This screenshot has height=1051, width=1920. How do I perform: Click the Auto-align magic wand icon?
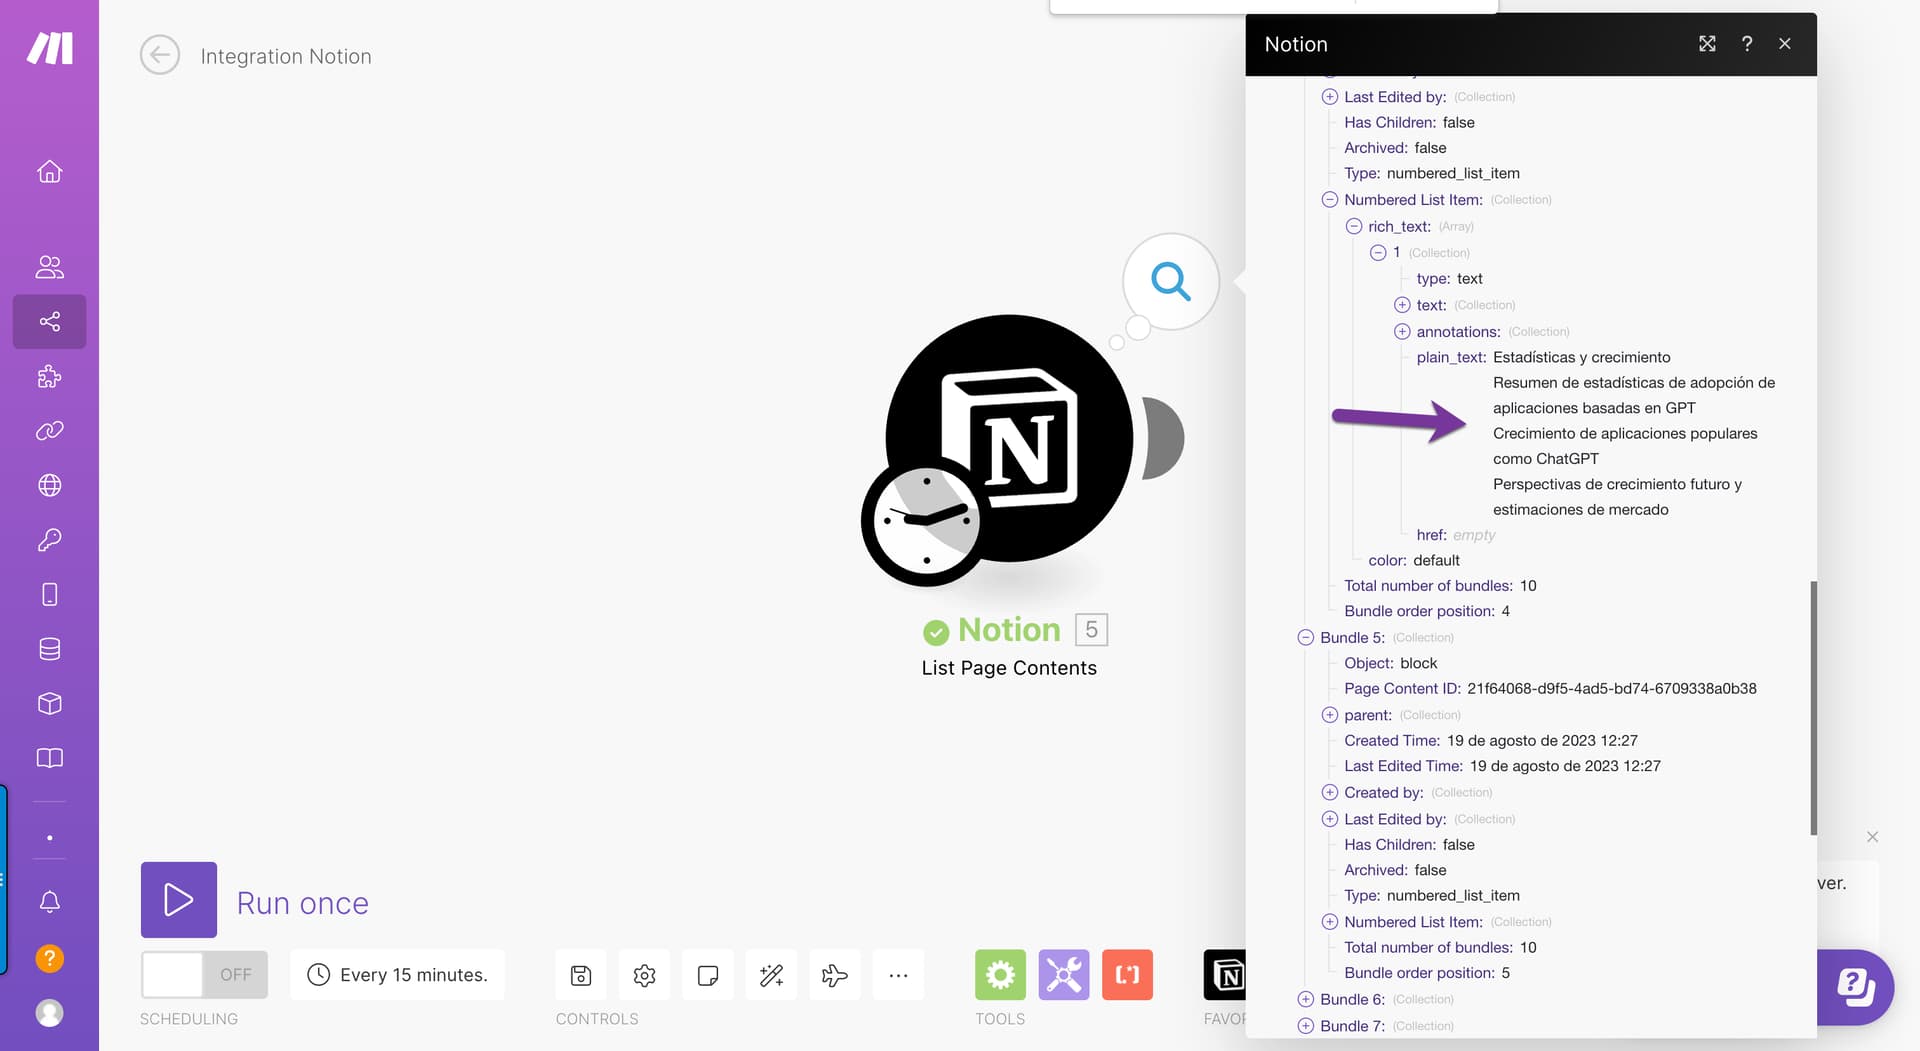pyautogui.click(x=771, y=975)
